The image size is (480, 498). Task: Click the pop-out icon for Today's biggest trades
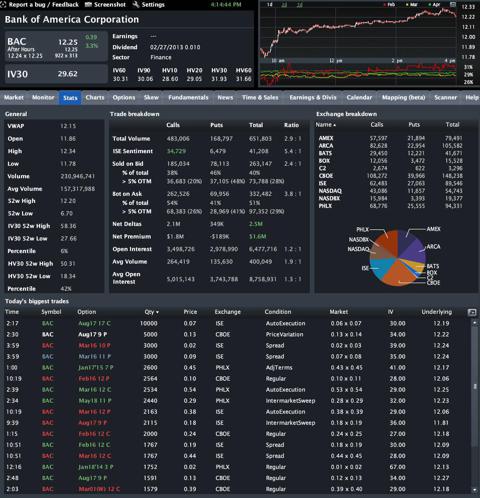tap(472, 312)
